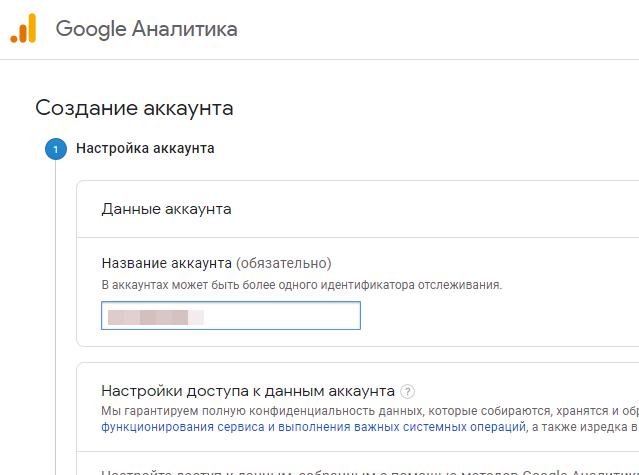
Task: Focus the Название аккаунта input field
Action: coord(231,317)
